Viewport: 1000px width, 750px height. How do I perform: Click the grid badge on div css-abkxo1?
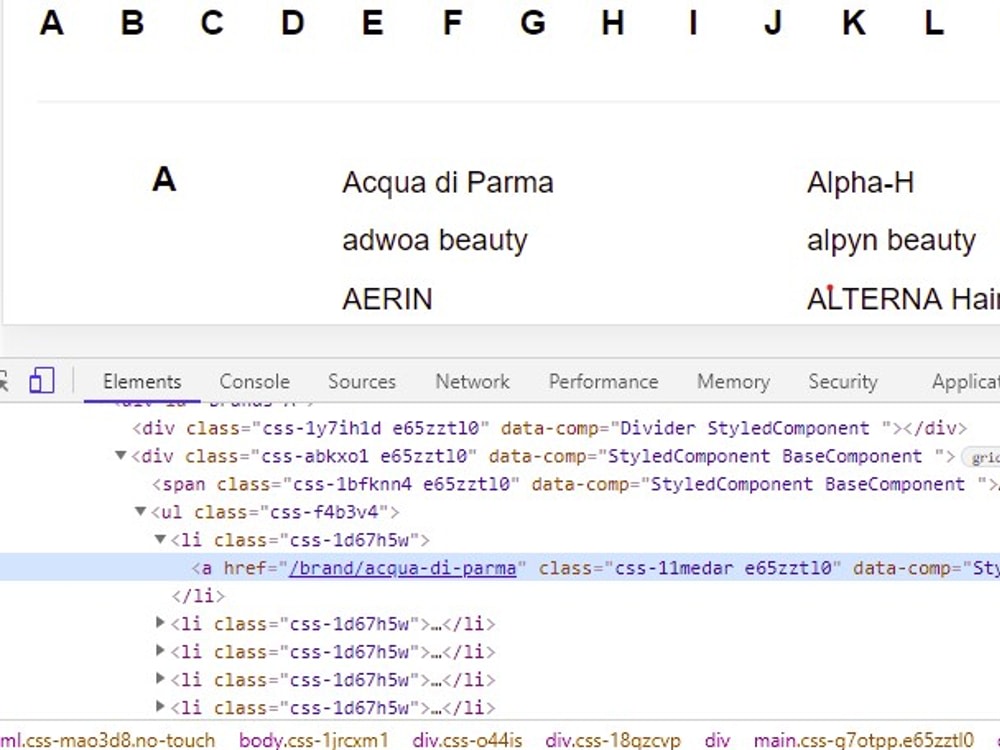coord(983,457)
